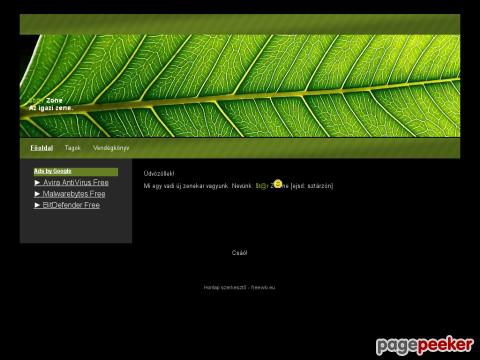The width and height of the screenshot is (480, 360).
Task: Click the 'Csáó!' text
Action: (239, 253)
